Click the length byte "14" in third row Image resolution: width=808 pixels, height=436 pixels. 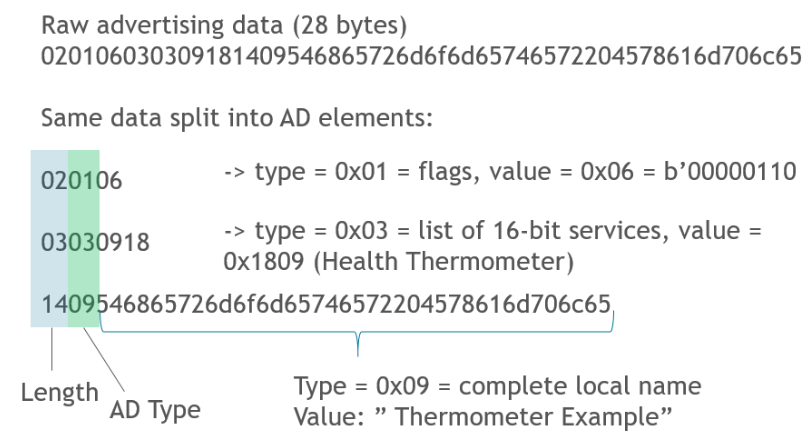pyautogui.click(x=49, y=304)
